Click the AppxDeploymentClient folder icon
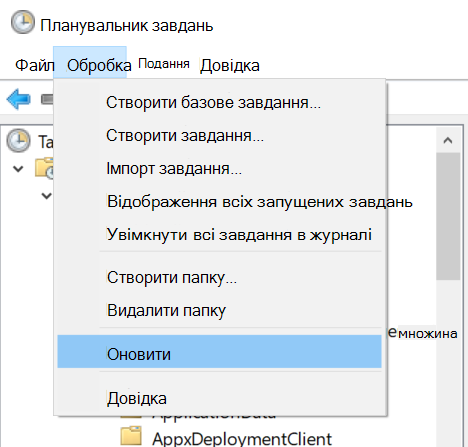The width and height of the screenshot is (468, 447). 131,436
